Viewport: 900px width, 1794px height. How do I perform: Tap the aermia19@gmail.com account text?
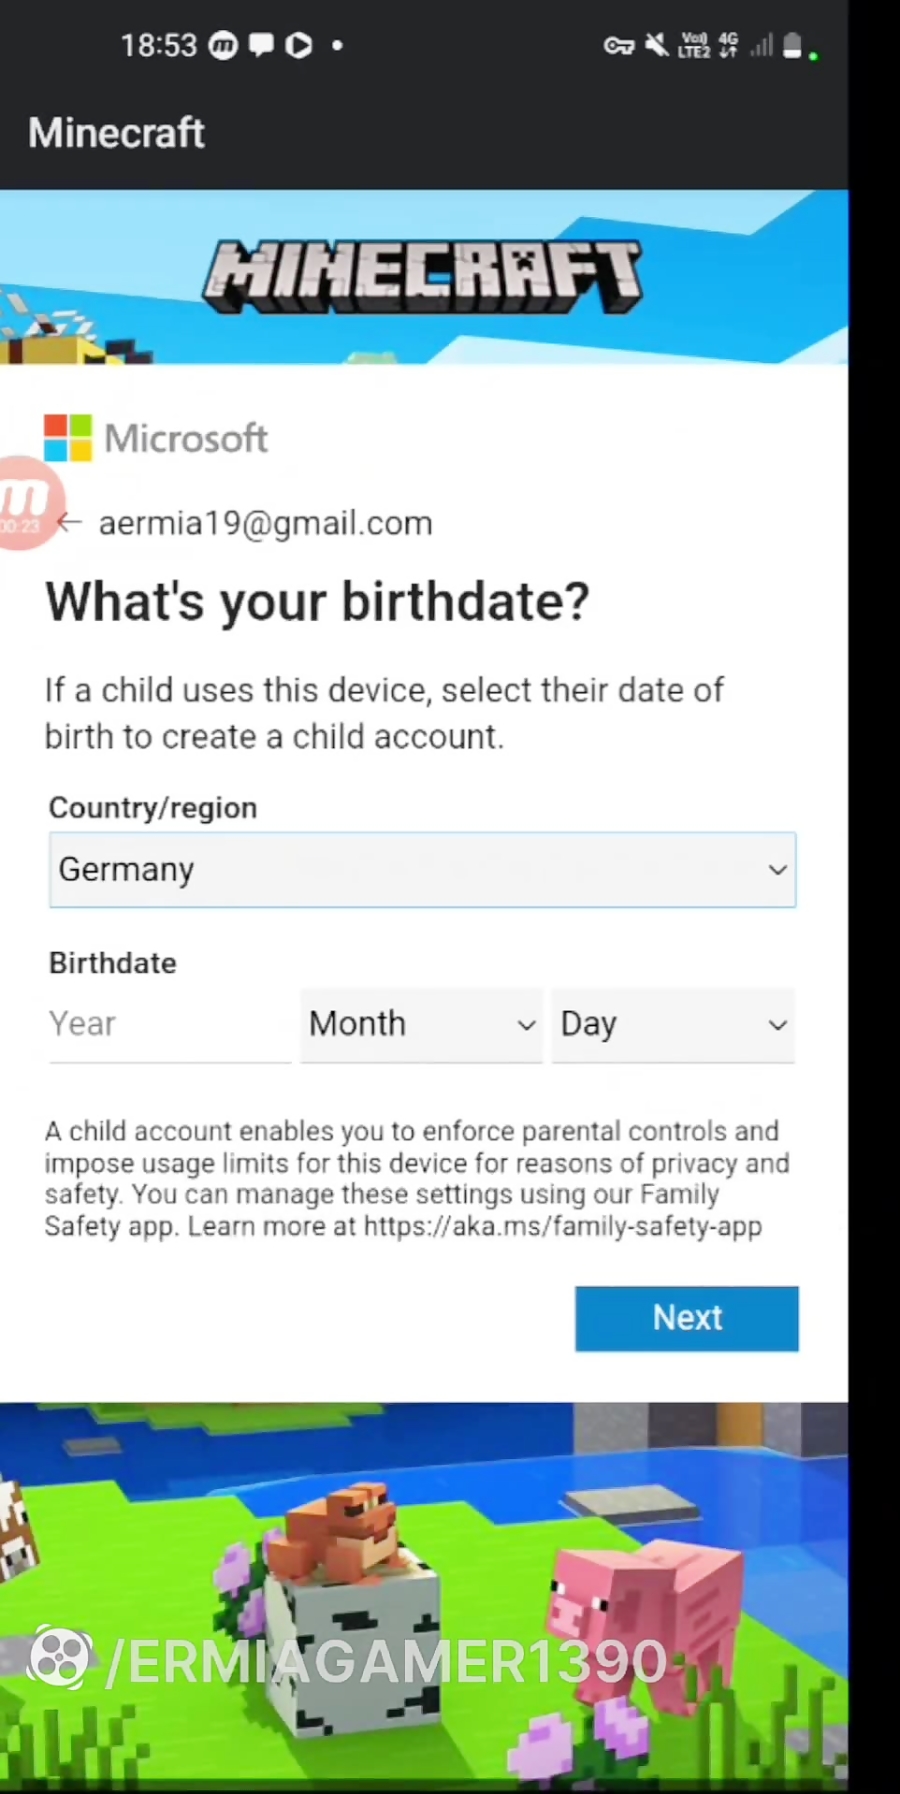coord(265,523)
